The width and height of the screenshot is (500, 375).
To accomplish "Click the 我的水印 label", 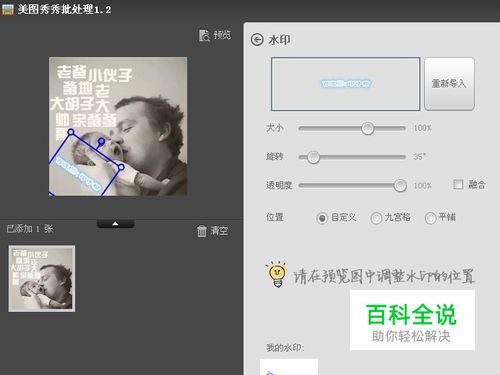I will (285, 348).
